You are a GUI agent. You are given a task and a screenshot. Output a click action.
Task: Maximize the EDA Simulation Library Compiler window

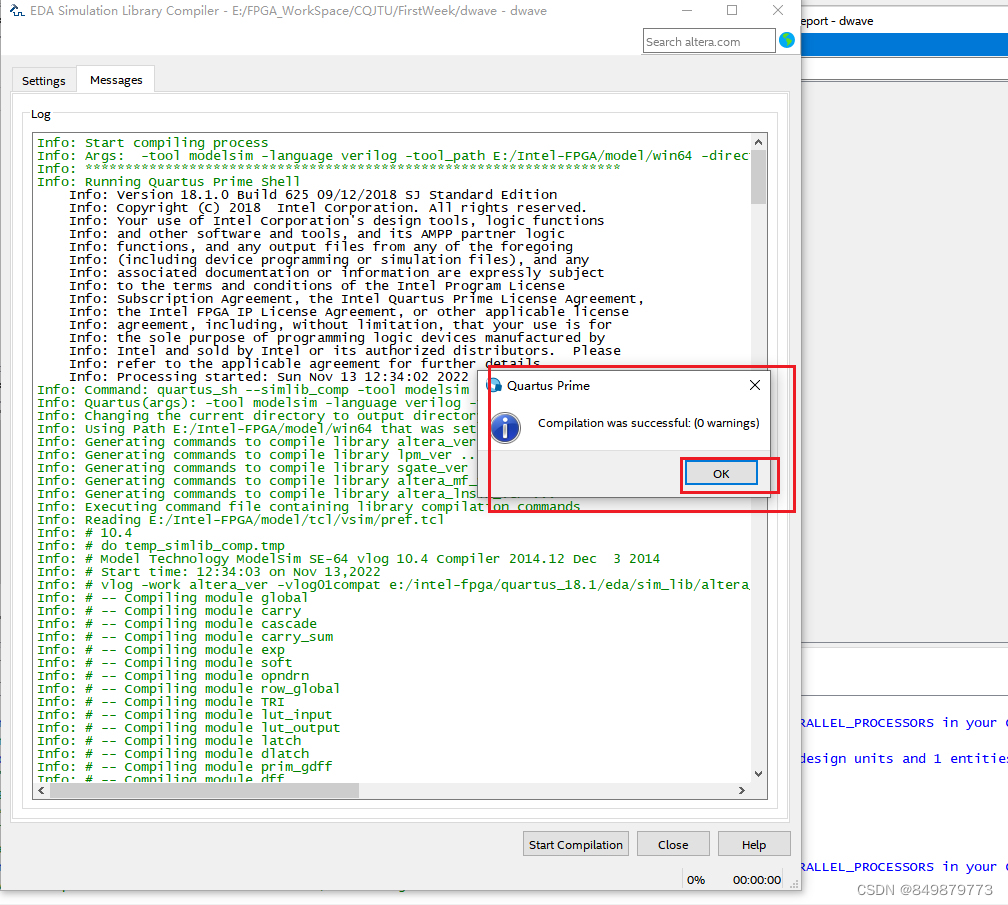732,10
